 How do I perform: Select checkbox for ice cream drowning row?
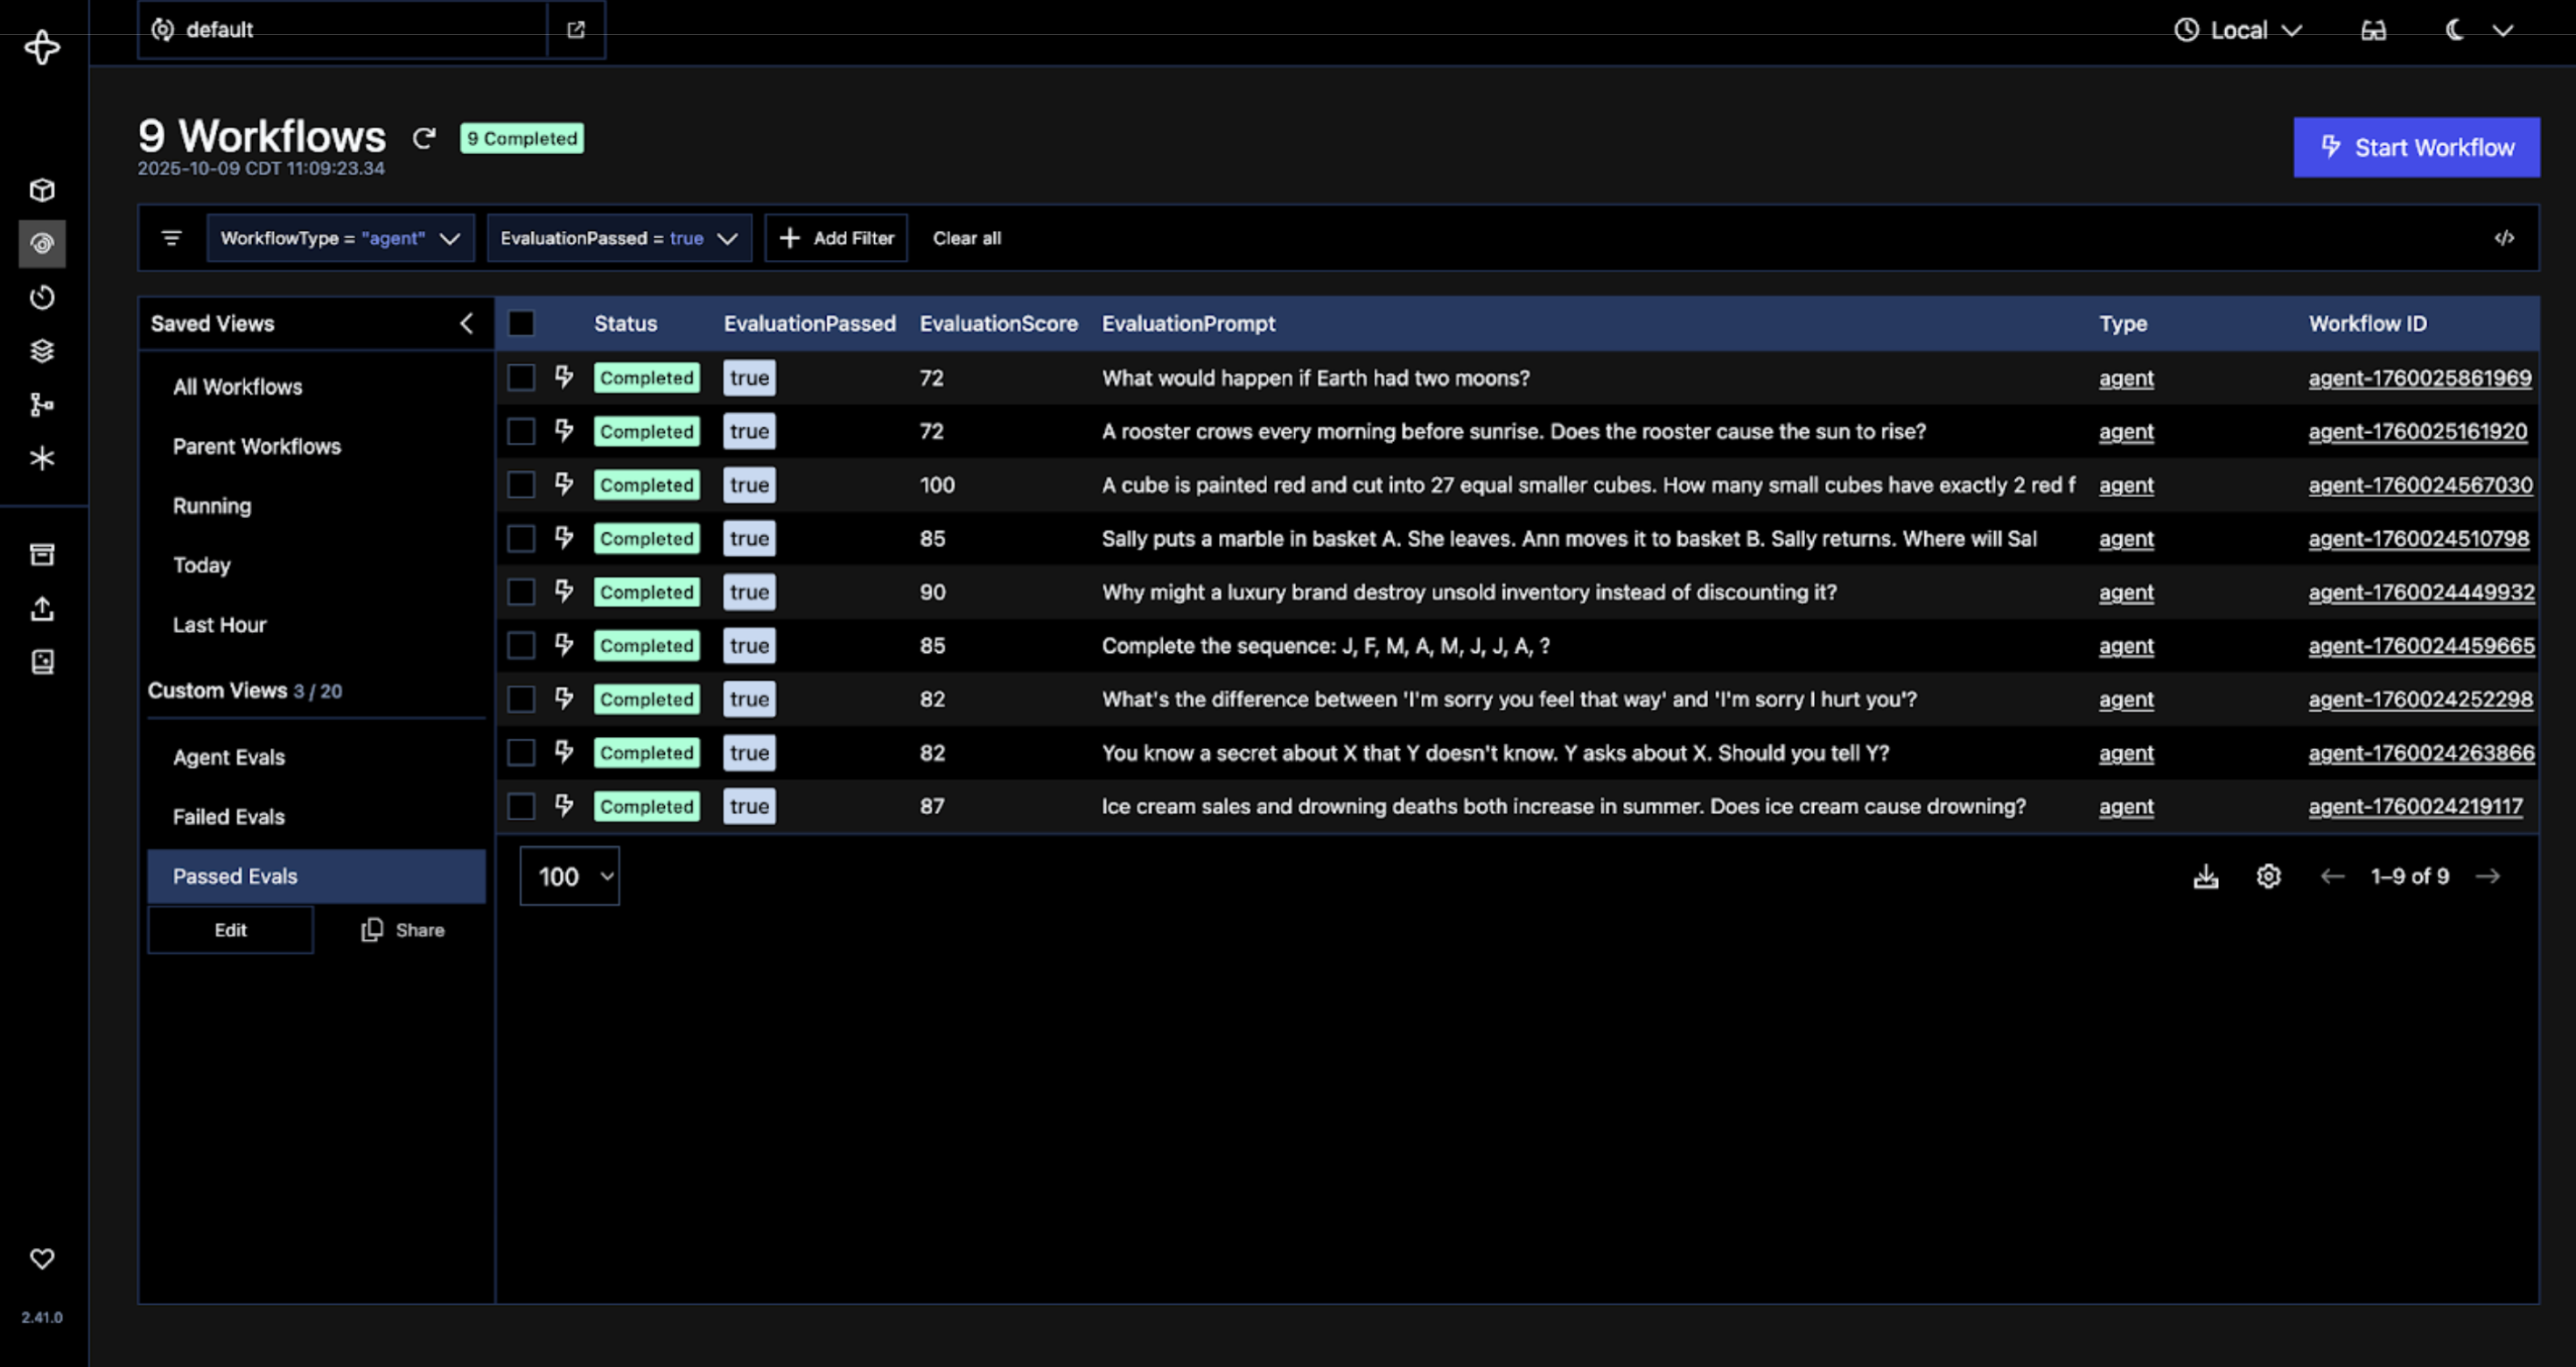coord(521,806)
